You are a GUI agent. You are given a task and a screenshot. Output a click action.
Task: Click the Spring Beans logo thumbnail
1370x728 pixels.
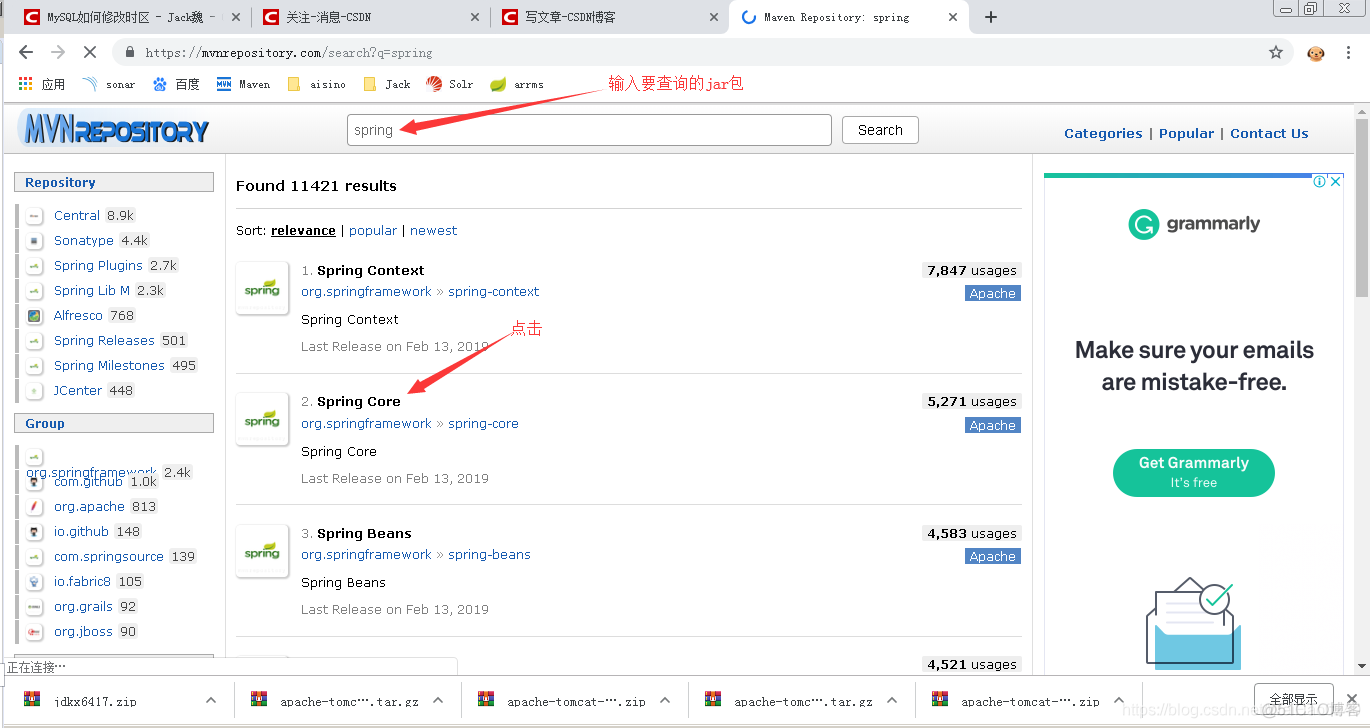click(262, 551)
